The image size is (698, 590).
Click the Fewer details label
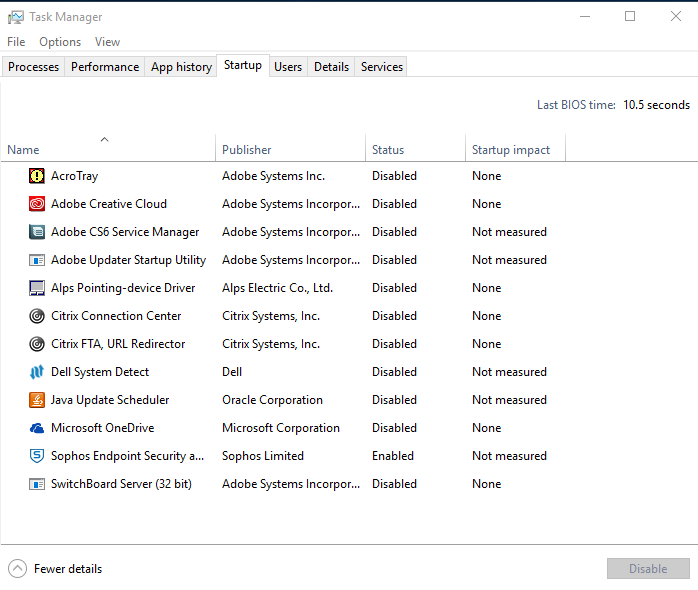point(68,569)
